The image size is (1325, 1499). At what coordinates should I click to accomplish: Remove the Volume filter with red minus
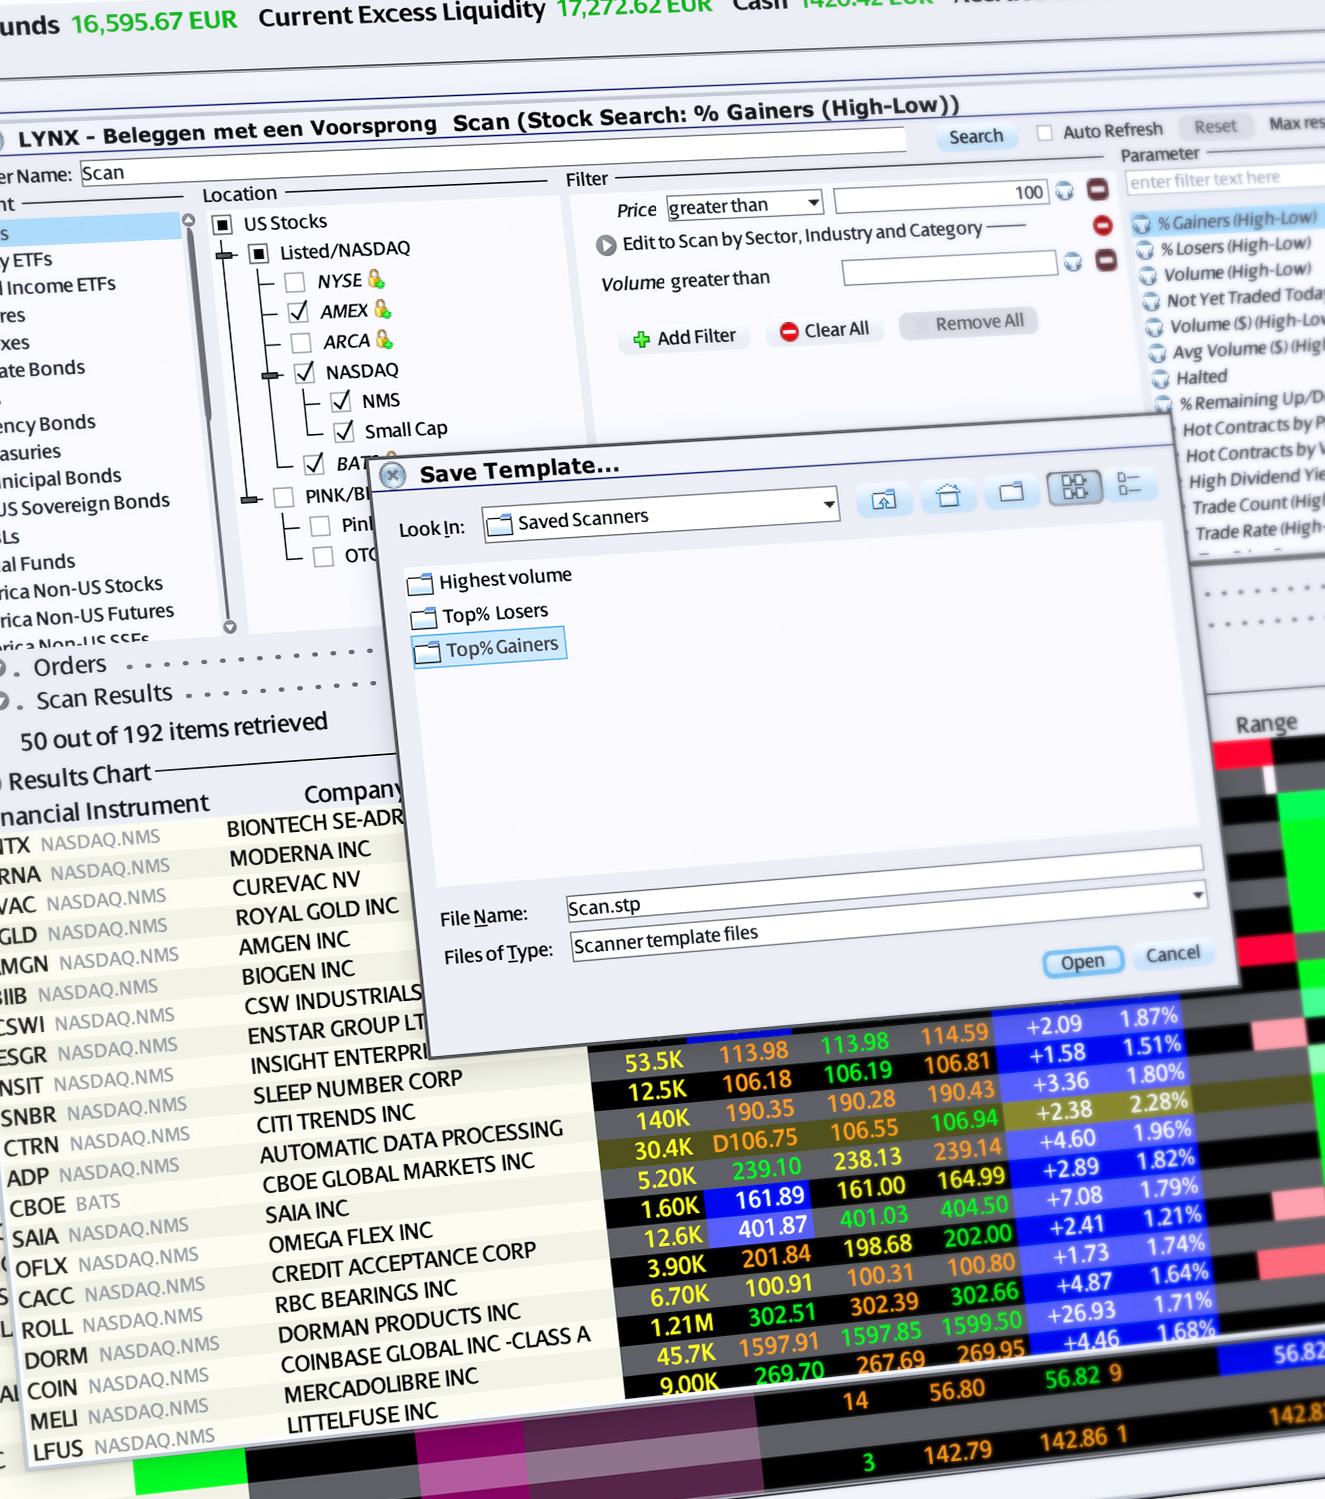(x=1106, y=261)
